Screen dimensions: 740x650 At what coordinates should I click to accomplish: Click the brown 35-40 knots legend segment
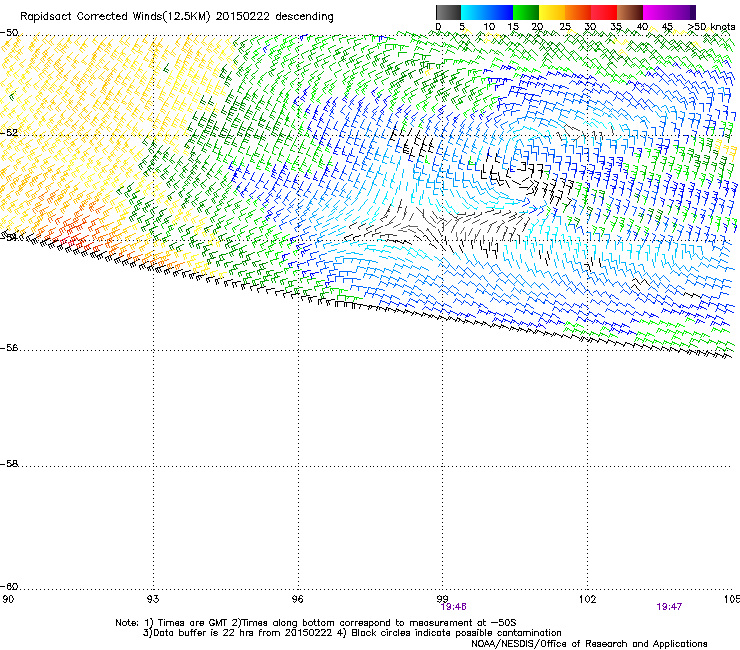pos(629,12)
